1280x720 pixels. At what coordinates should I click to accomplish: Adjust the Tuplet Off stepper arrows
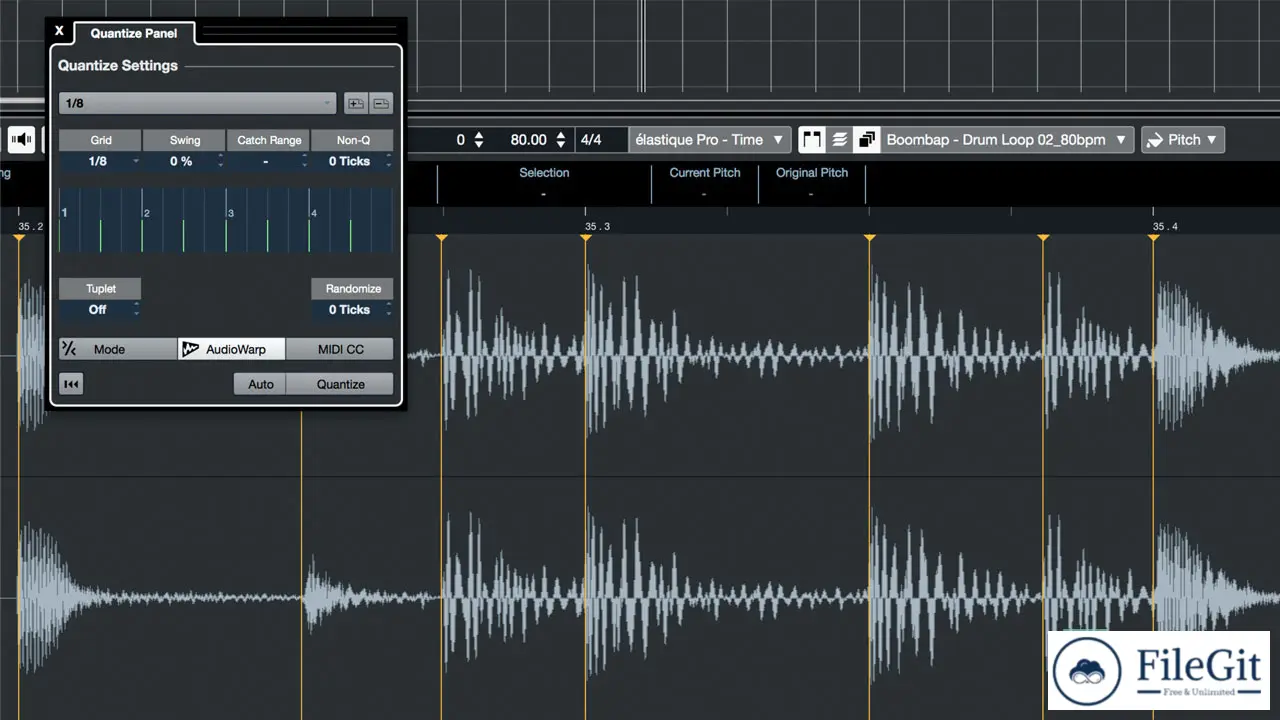click(x=136, y=310)
